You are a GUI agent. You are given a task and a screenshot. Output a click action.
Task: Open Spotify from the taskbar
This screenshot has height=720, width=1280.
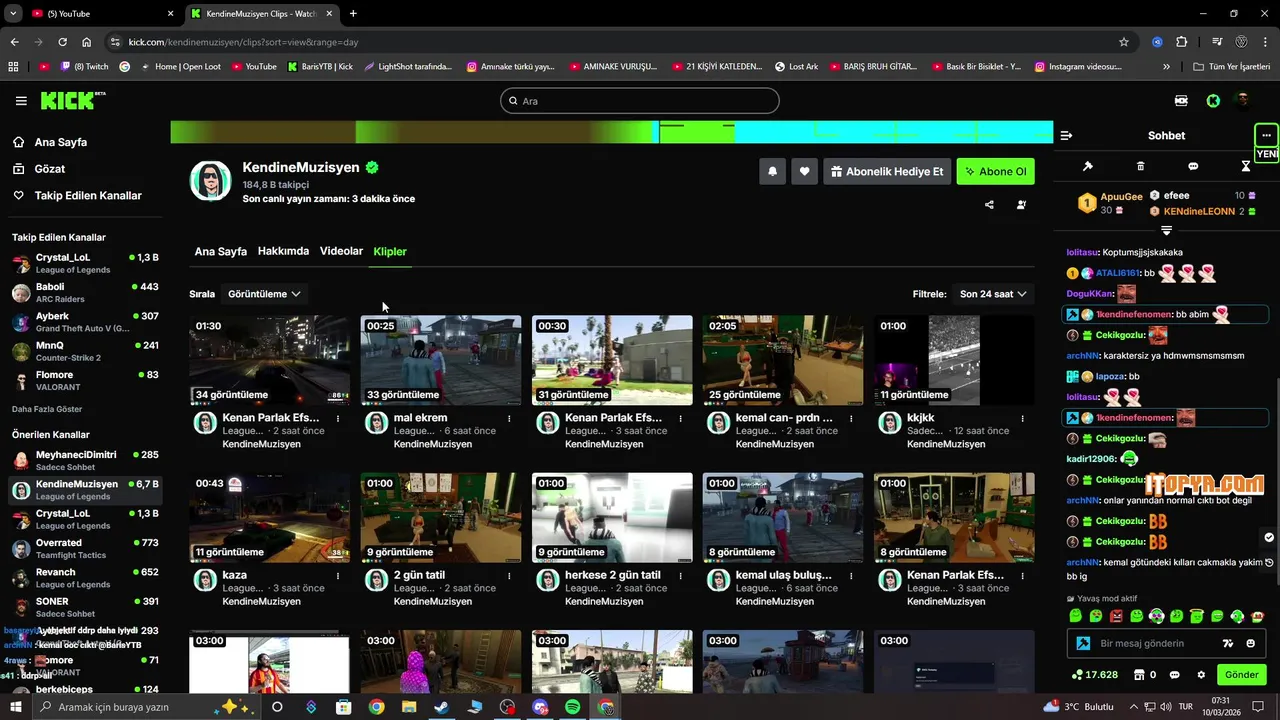(x=572, y=707)
